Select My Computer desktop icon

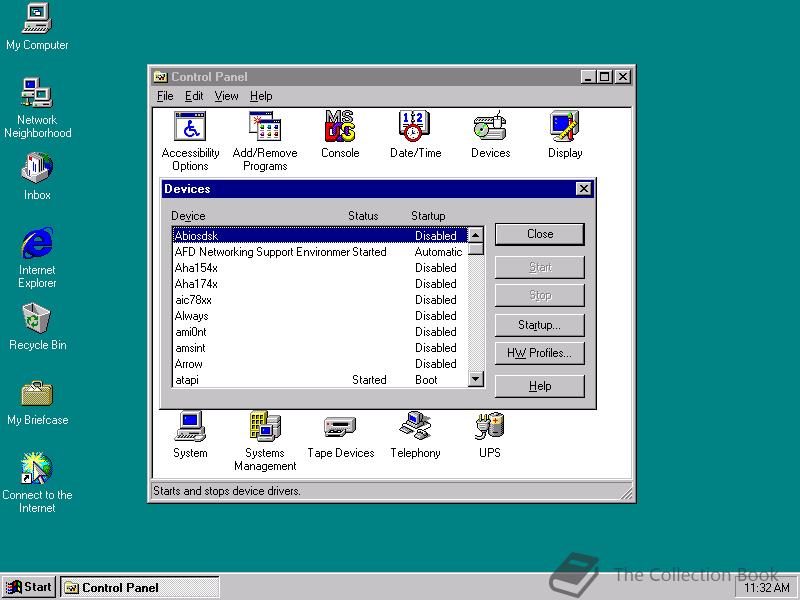37,27
